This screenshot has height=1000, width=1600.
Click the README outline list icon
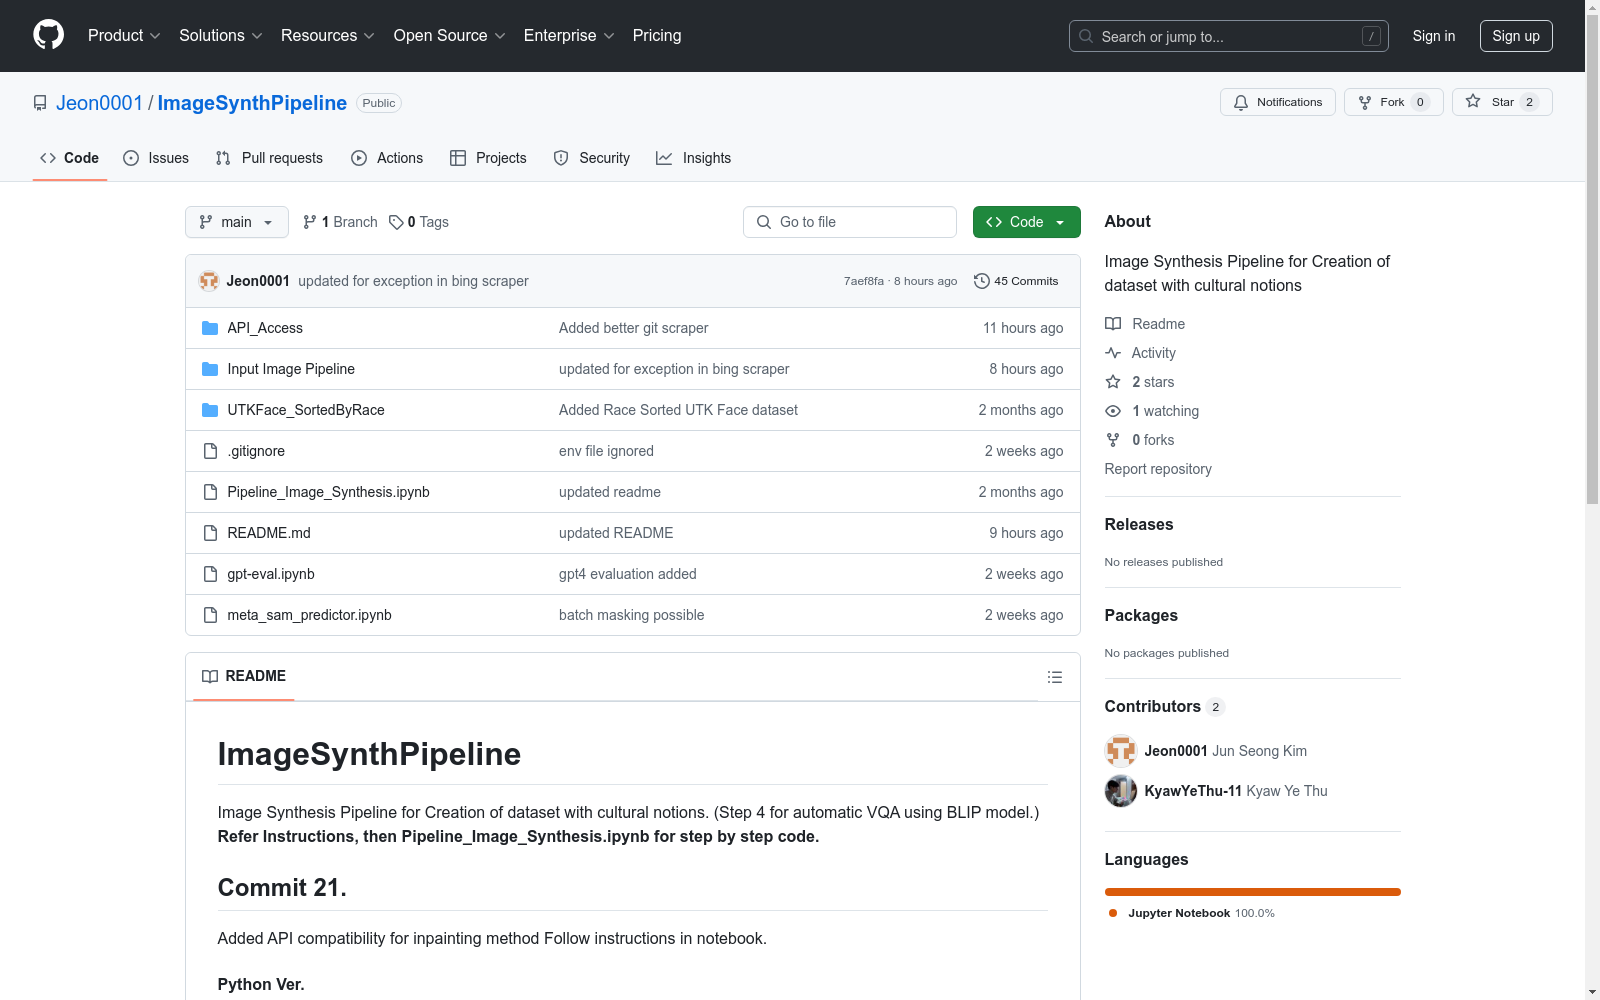click(x=1054, y=677)
